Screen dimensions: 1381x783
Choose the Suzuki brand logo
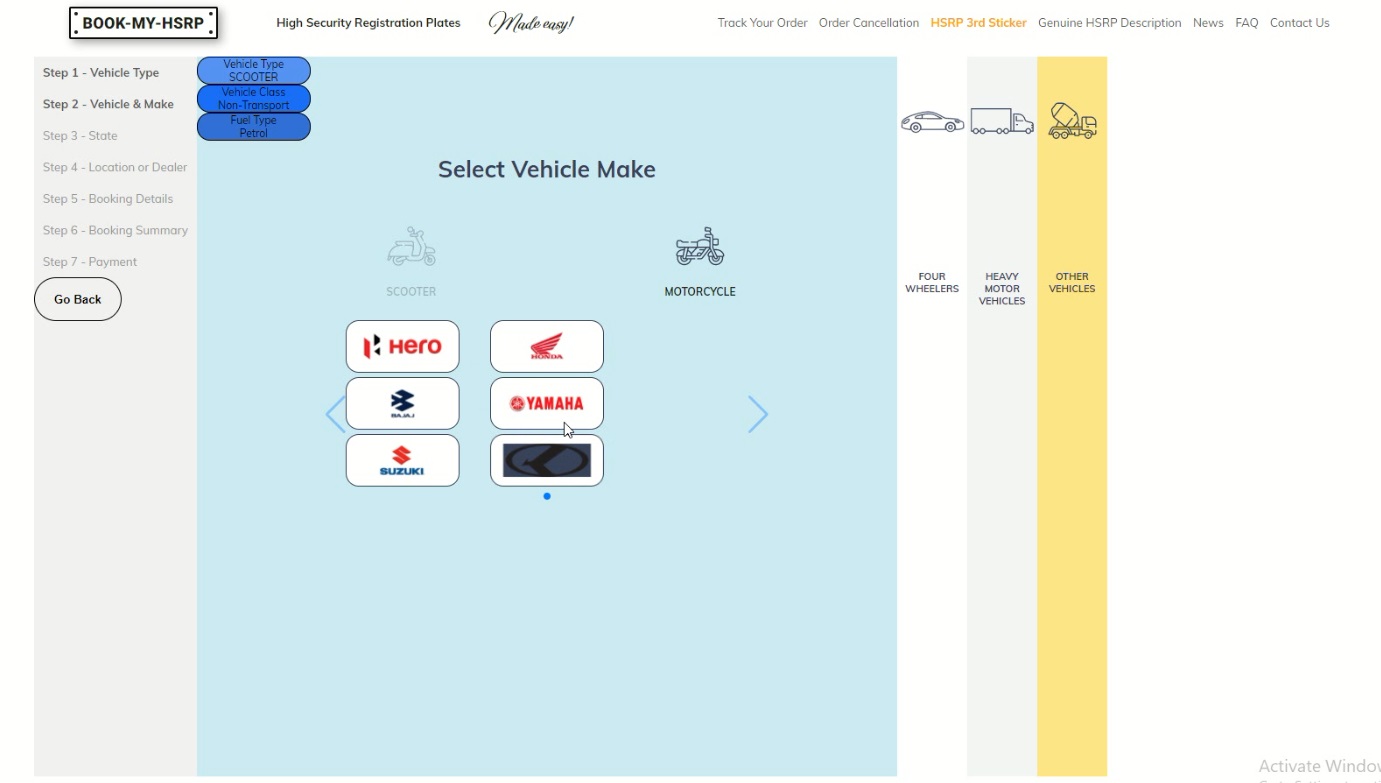[x=402, y=460]
